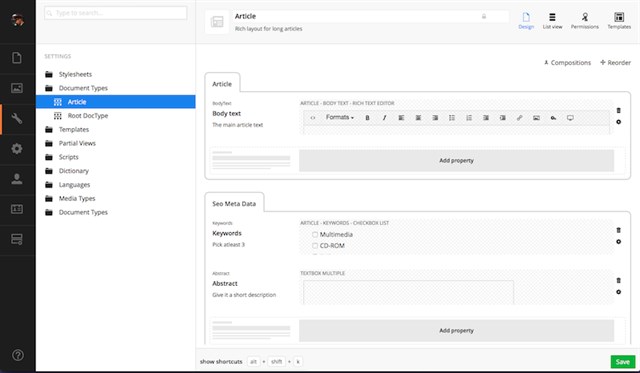
Task: Align text right in editor
Action: [x=435, y=118]
